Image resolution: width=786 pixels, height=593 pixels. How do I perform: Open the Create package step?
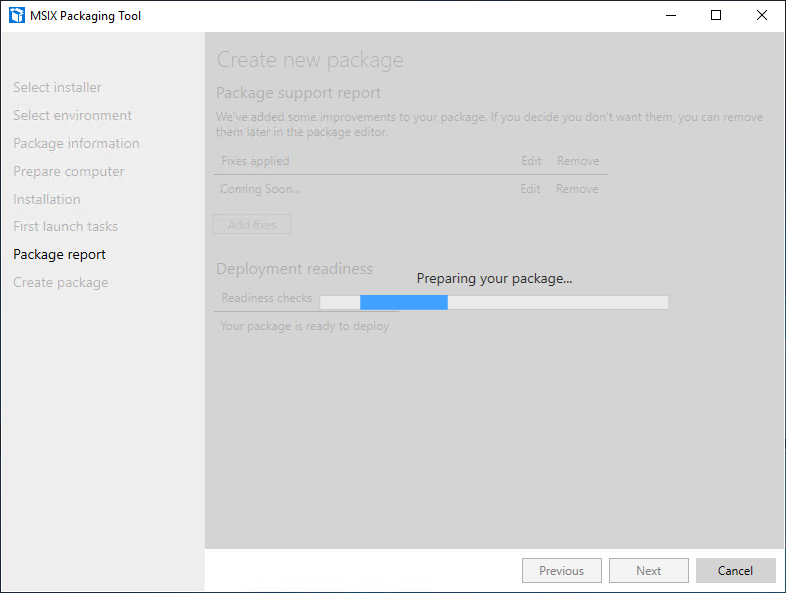(61, 283)
